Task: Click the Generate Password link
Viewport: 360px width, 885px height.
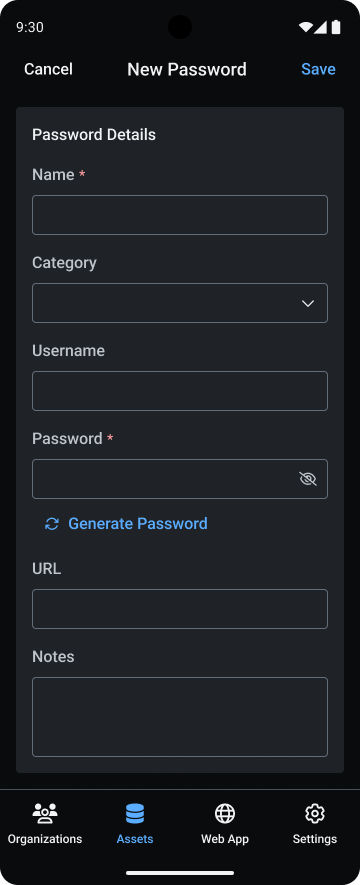Action: [x=138, y=524]
